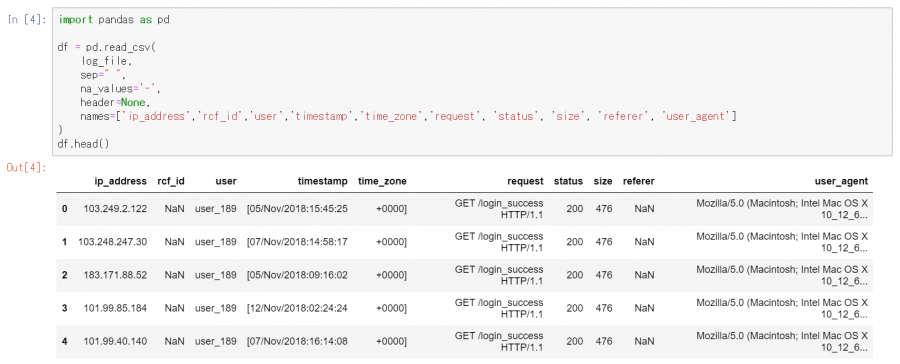
Task: Click the timestamp column header
Action: point(323,181)
